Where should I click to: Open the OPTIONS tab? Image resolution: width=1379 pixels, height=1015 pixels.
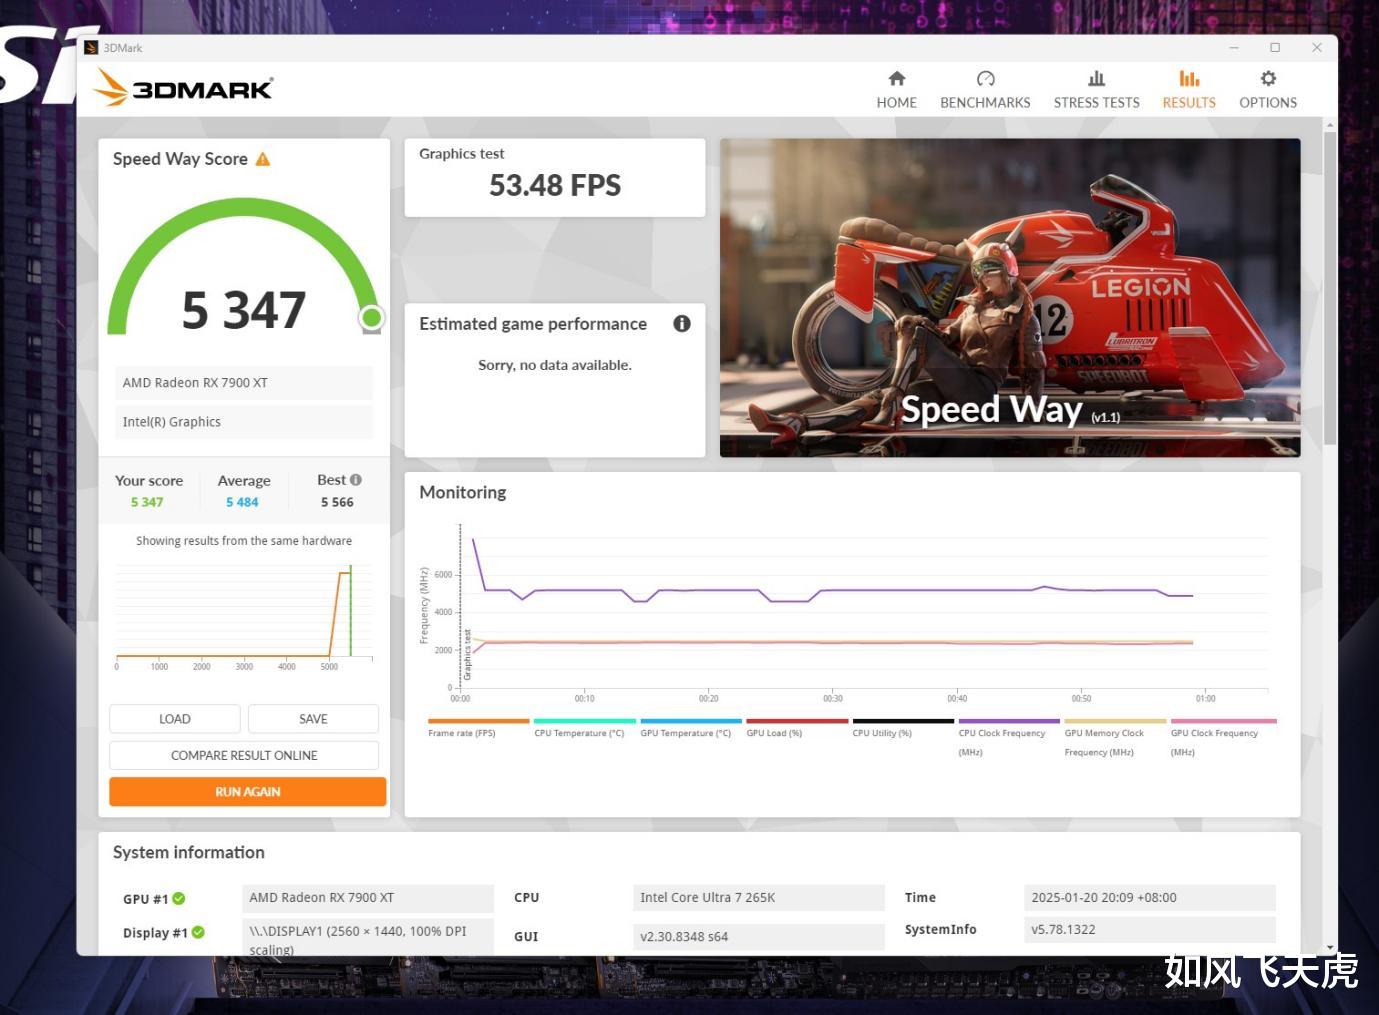pyautogui.click(x=1268, y=89)
